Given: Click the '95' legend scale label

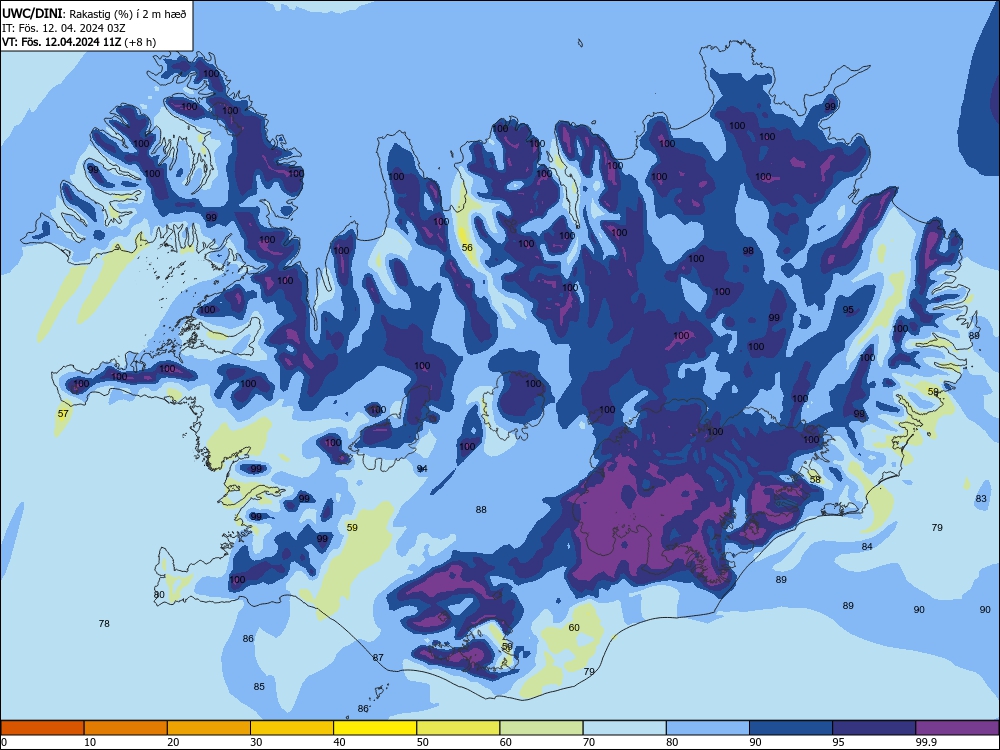Looking at the screenshot, I should point(838,742).
